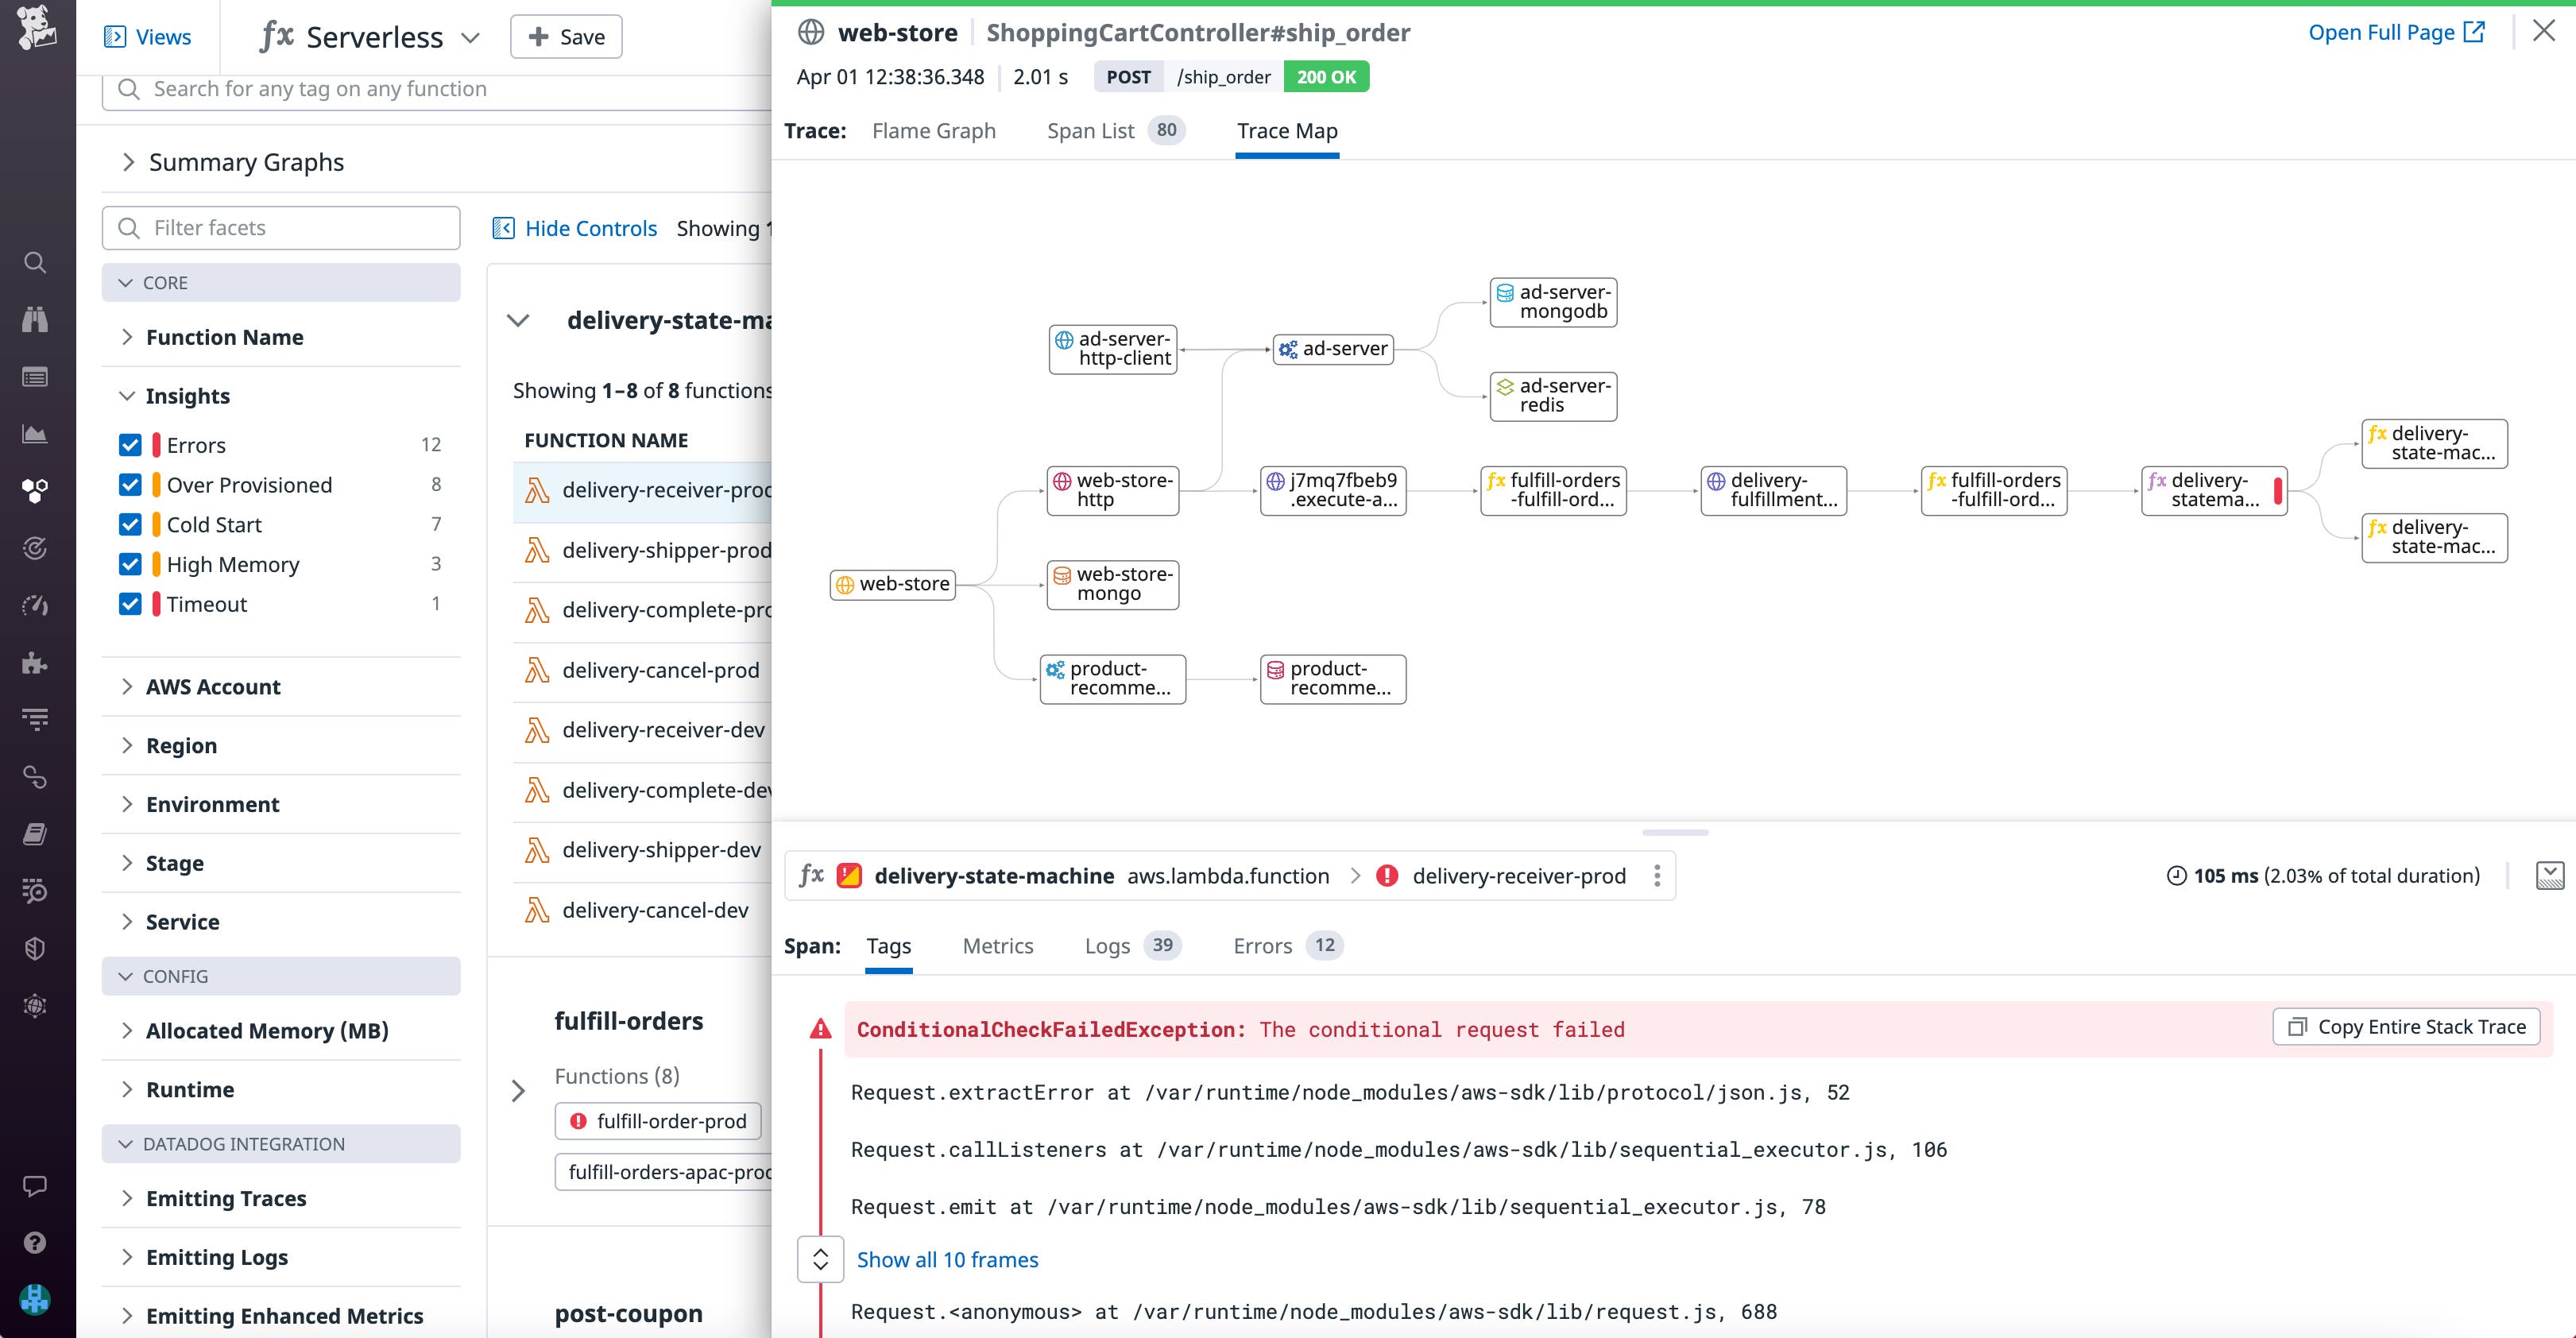The height and width of the screenshot is (1338, 2576).
Task: Click the dashboards chart icon in sidebar
Action: [35, 433]
